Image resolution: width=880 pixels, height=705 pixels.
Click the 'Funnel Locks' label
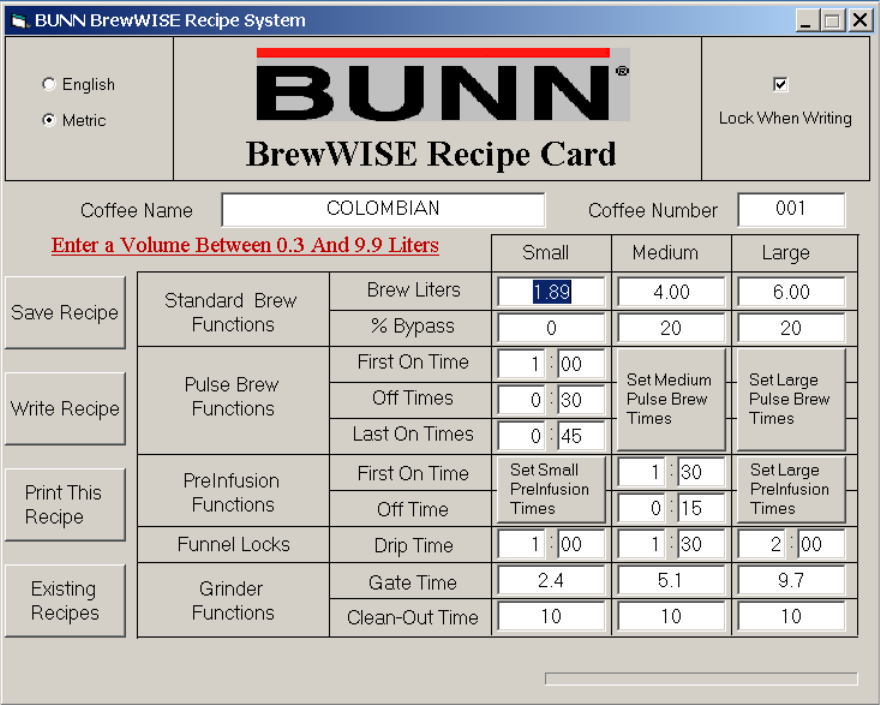coord(233,544)
